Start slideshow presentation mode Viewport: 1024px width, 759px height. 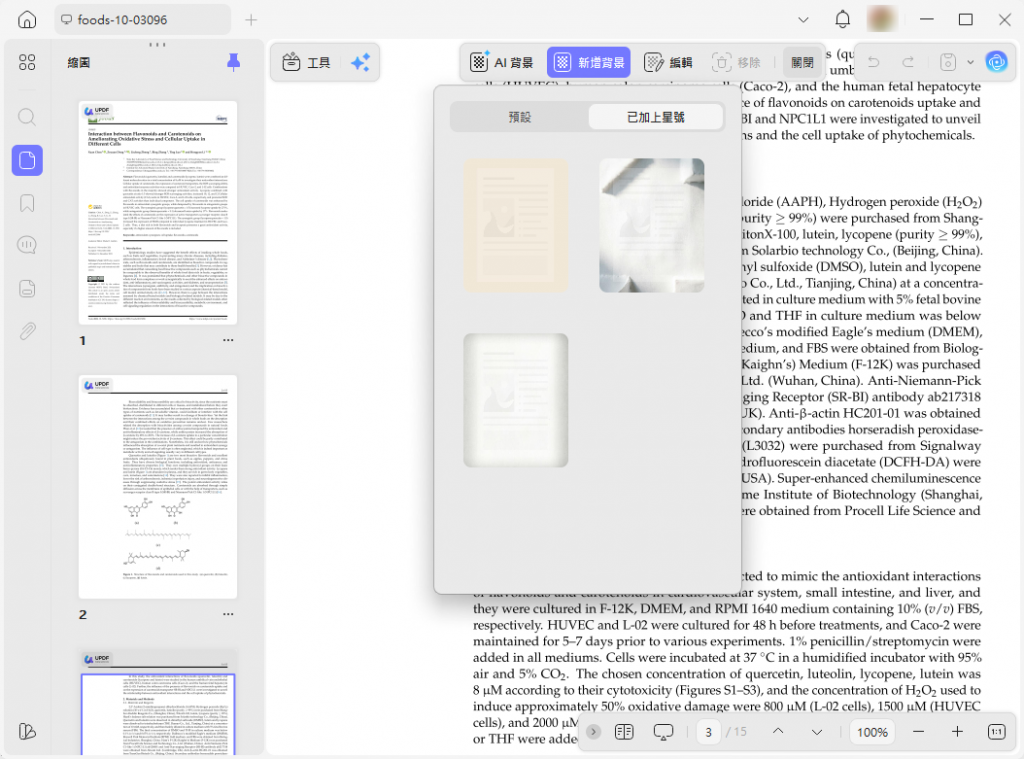664,732
